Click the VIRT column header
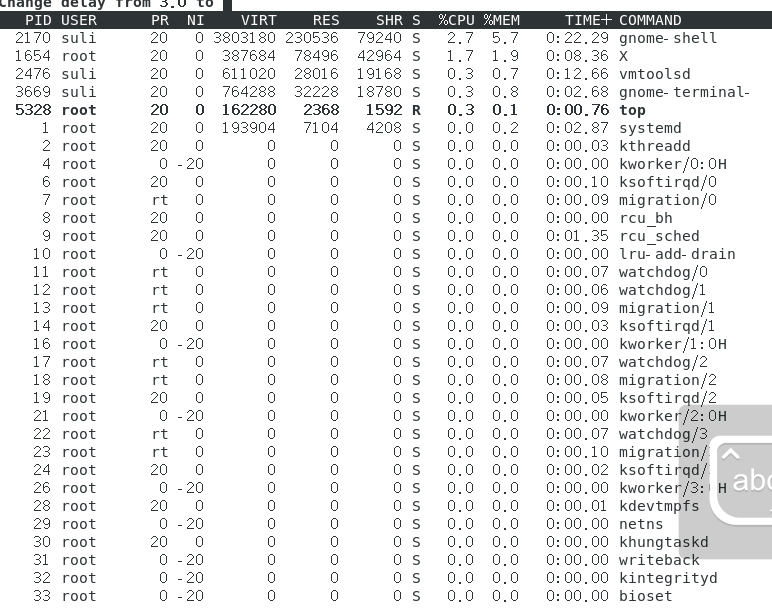This screenshot has height=610, width=772. pos(258,20)
